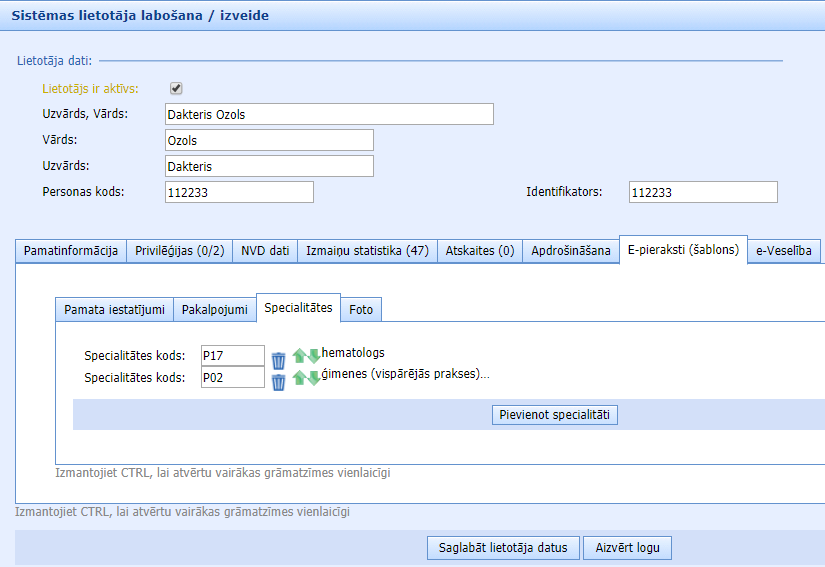Screen dimensions: 825x567
Task: Switch to Privilēģijas (0/2) tab
Action: (x=179, y=251)
